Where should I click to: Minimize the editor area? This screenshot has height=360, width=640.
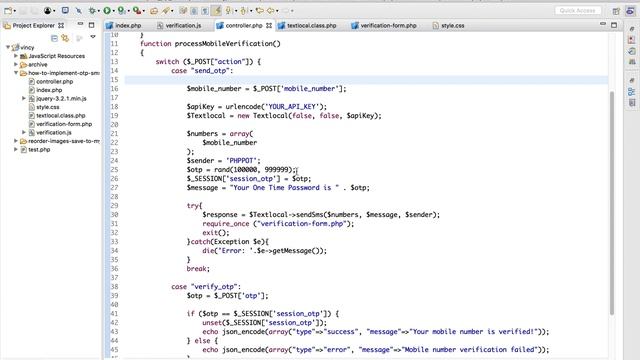[603, 24]
